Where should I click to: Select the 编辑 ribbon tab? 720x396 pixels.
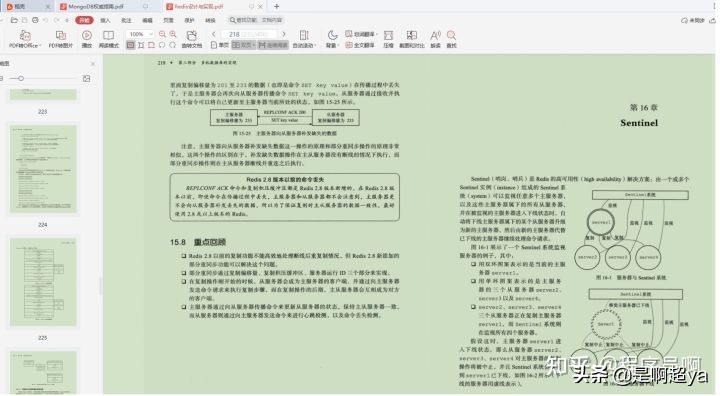[147, 20]
